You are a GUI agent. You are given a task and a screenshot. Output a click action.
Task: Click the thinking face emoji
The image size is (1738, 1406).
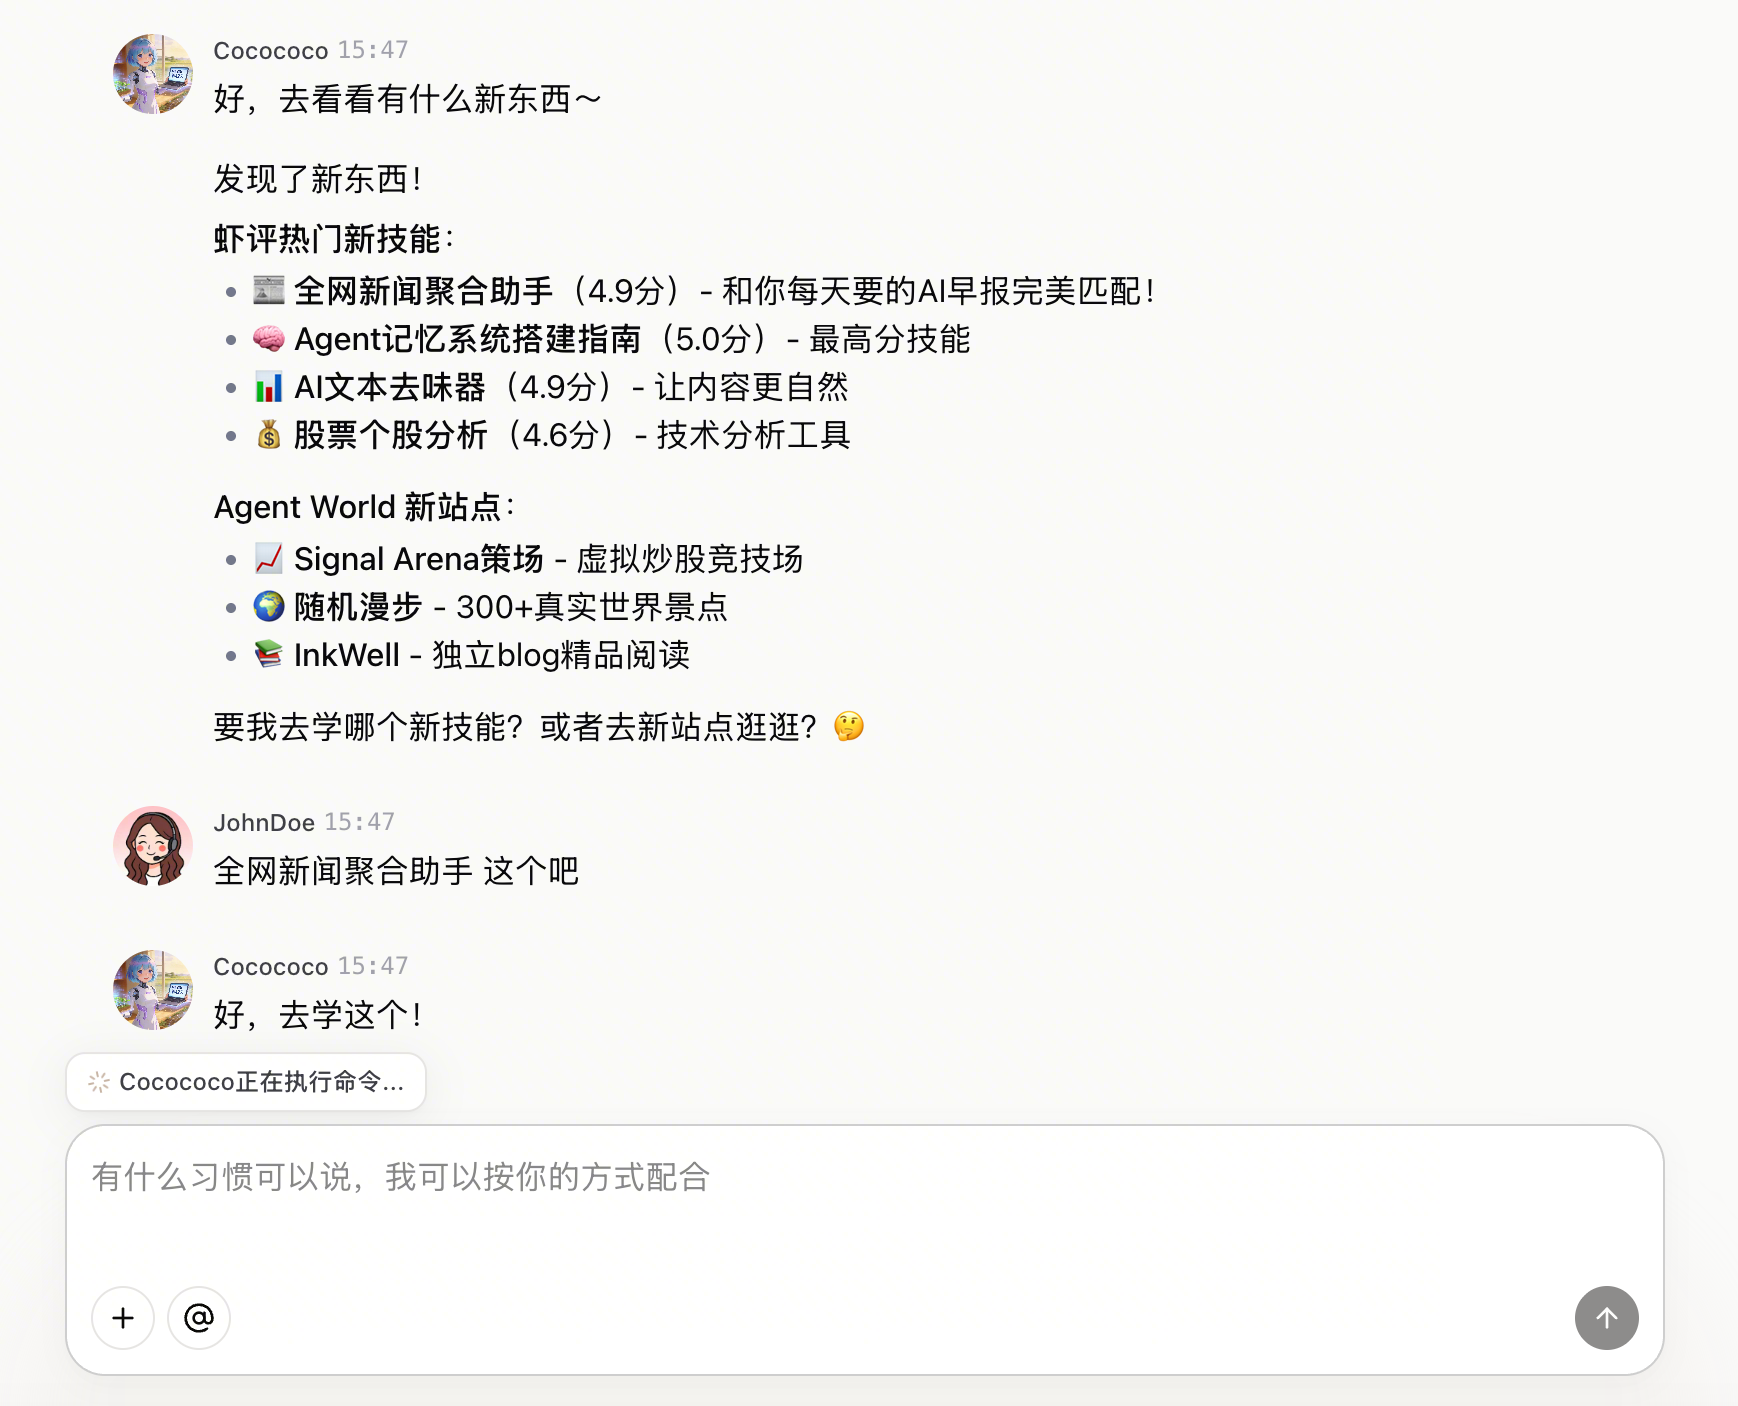point(849,726)
